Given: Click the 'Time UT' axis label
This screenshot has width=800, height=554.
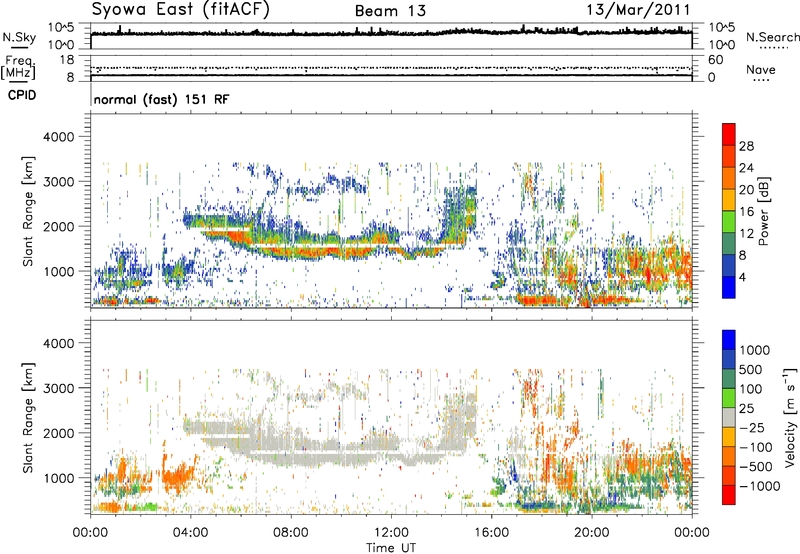Looking at the screenshot, I should click(x=391, y=547).
